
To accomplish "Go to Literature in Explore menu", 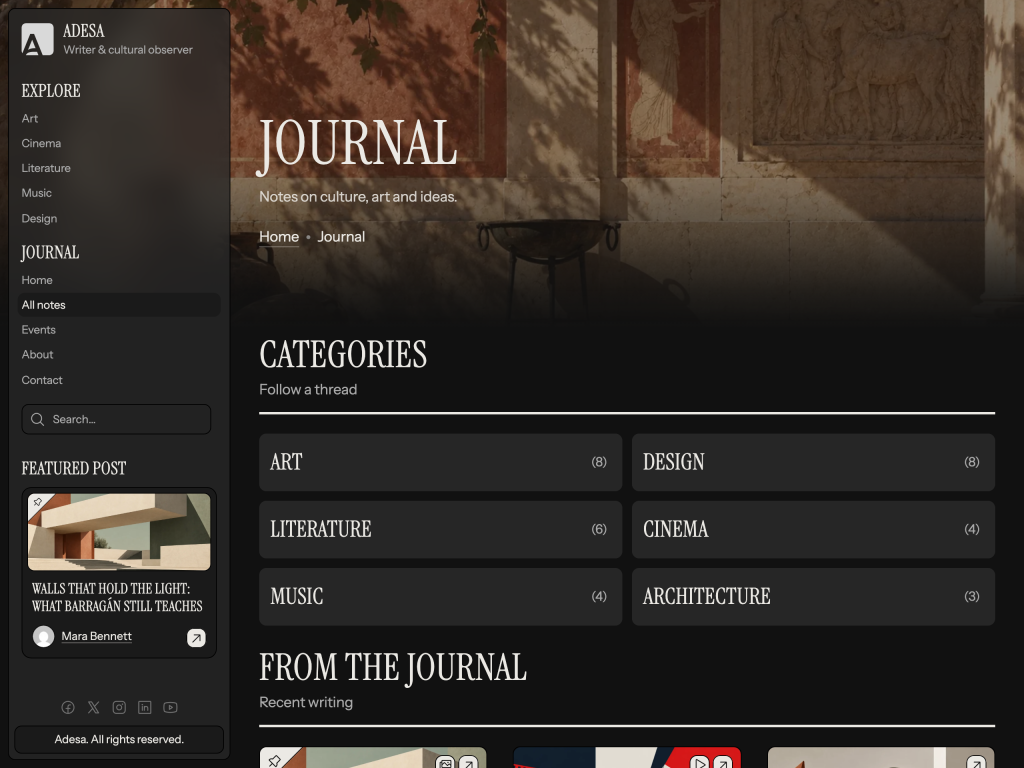I will [x=46, y=168].
